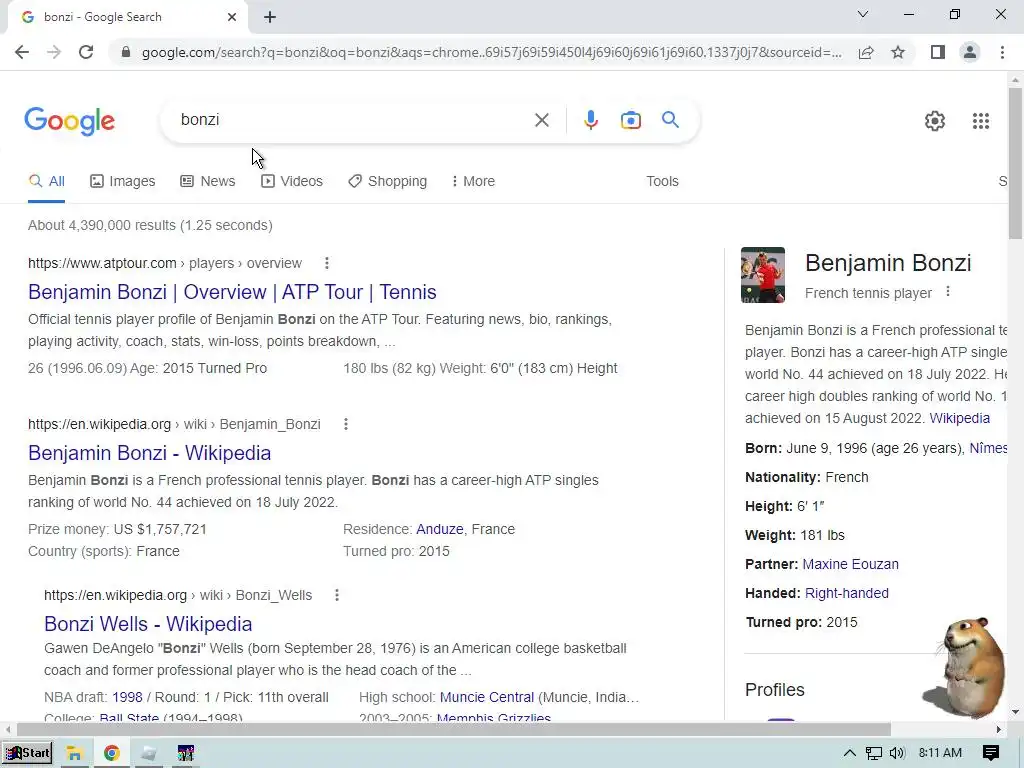Screen dimensions: 1024x768
Task: Open the Maxine Eouzan partner link
Action: point(850,564)
